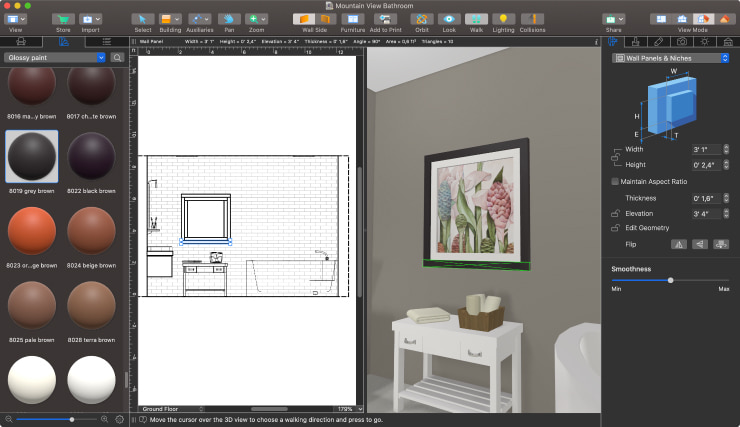Adjust the Smoothness slider
740x427 pixels.
[x=670, y=280]
